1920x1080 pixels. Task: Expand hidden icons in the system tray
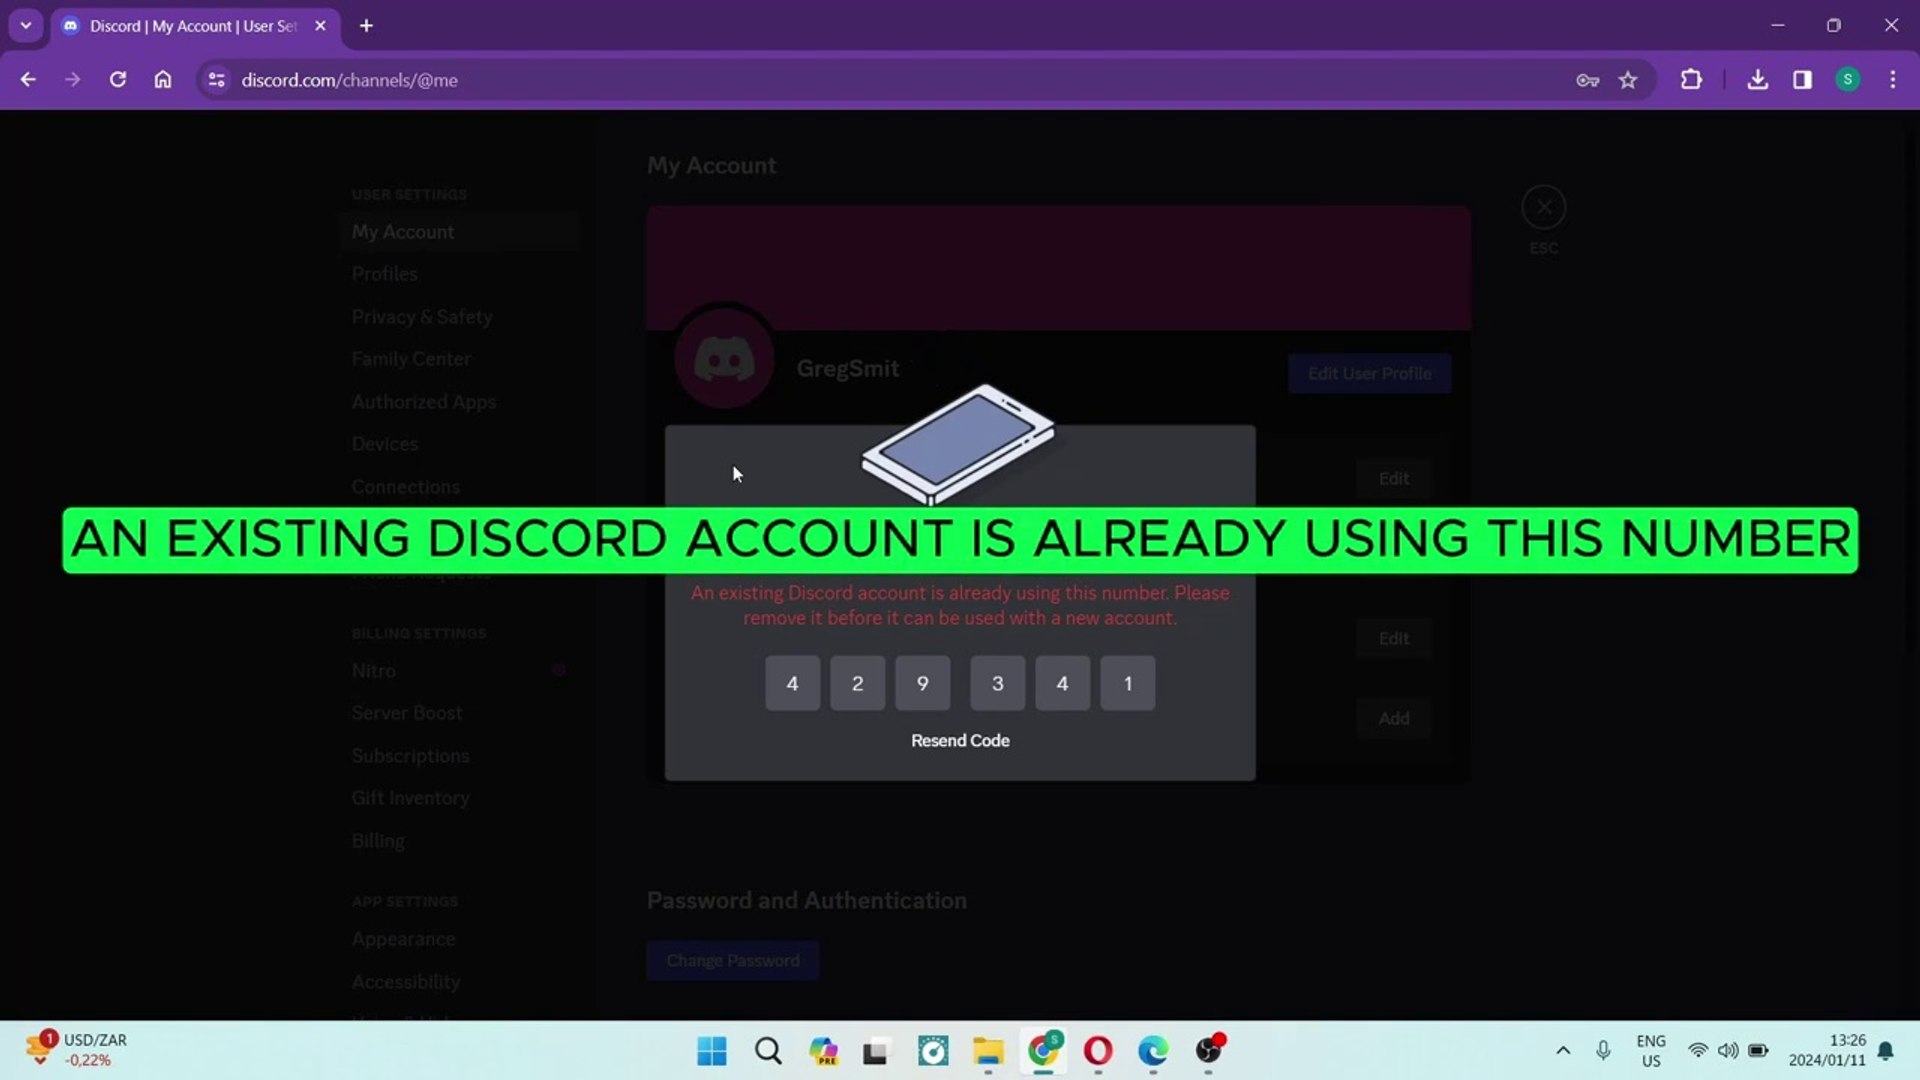pyautogui.click(x=1563, y=1051)
